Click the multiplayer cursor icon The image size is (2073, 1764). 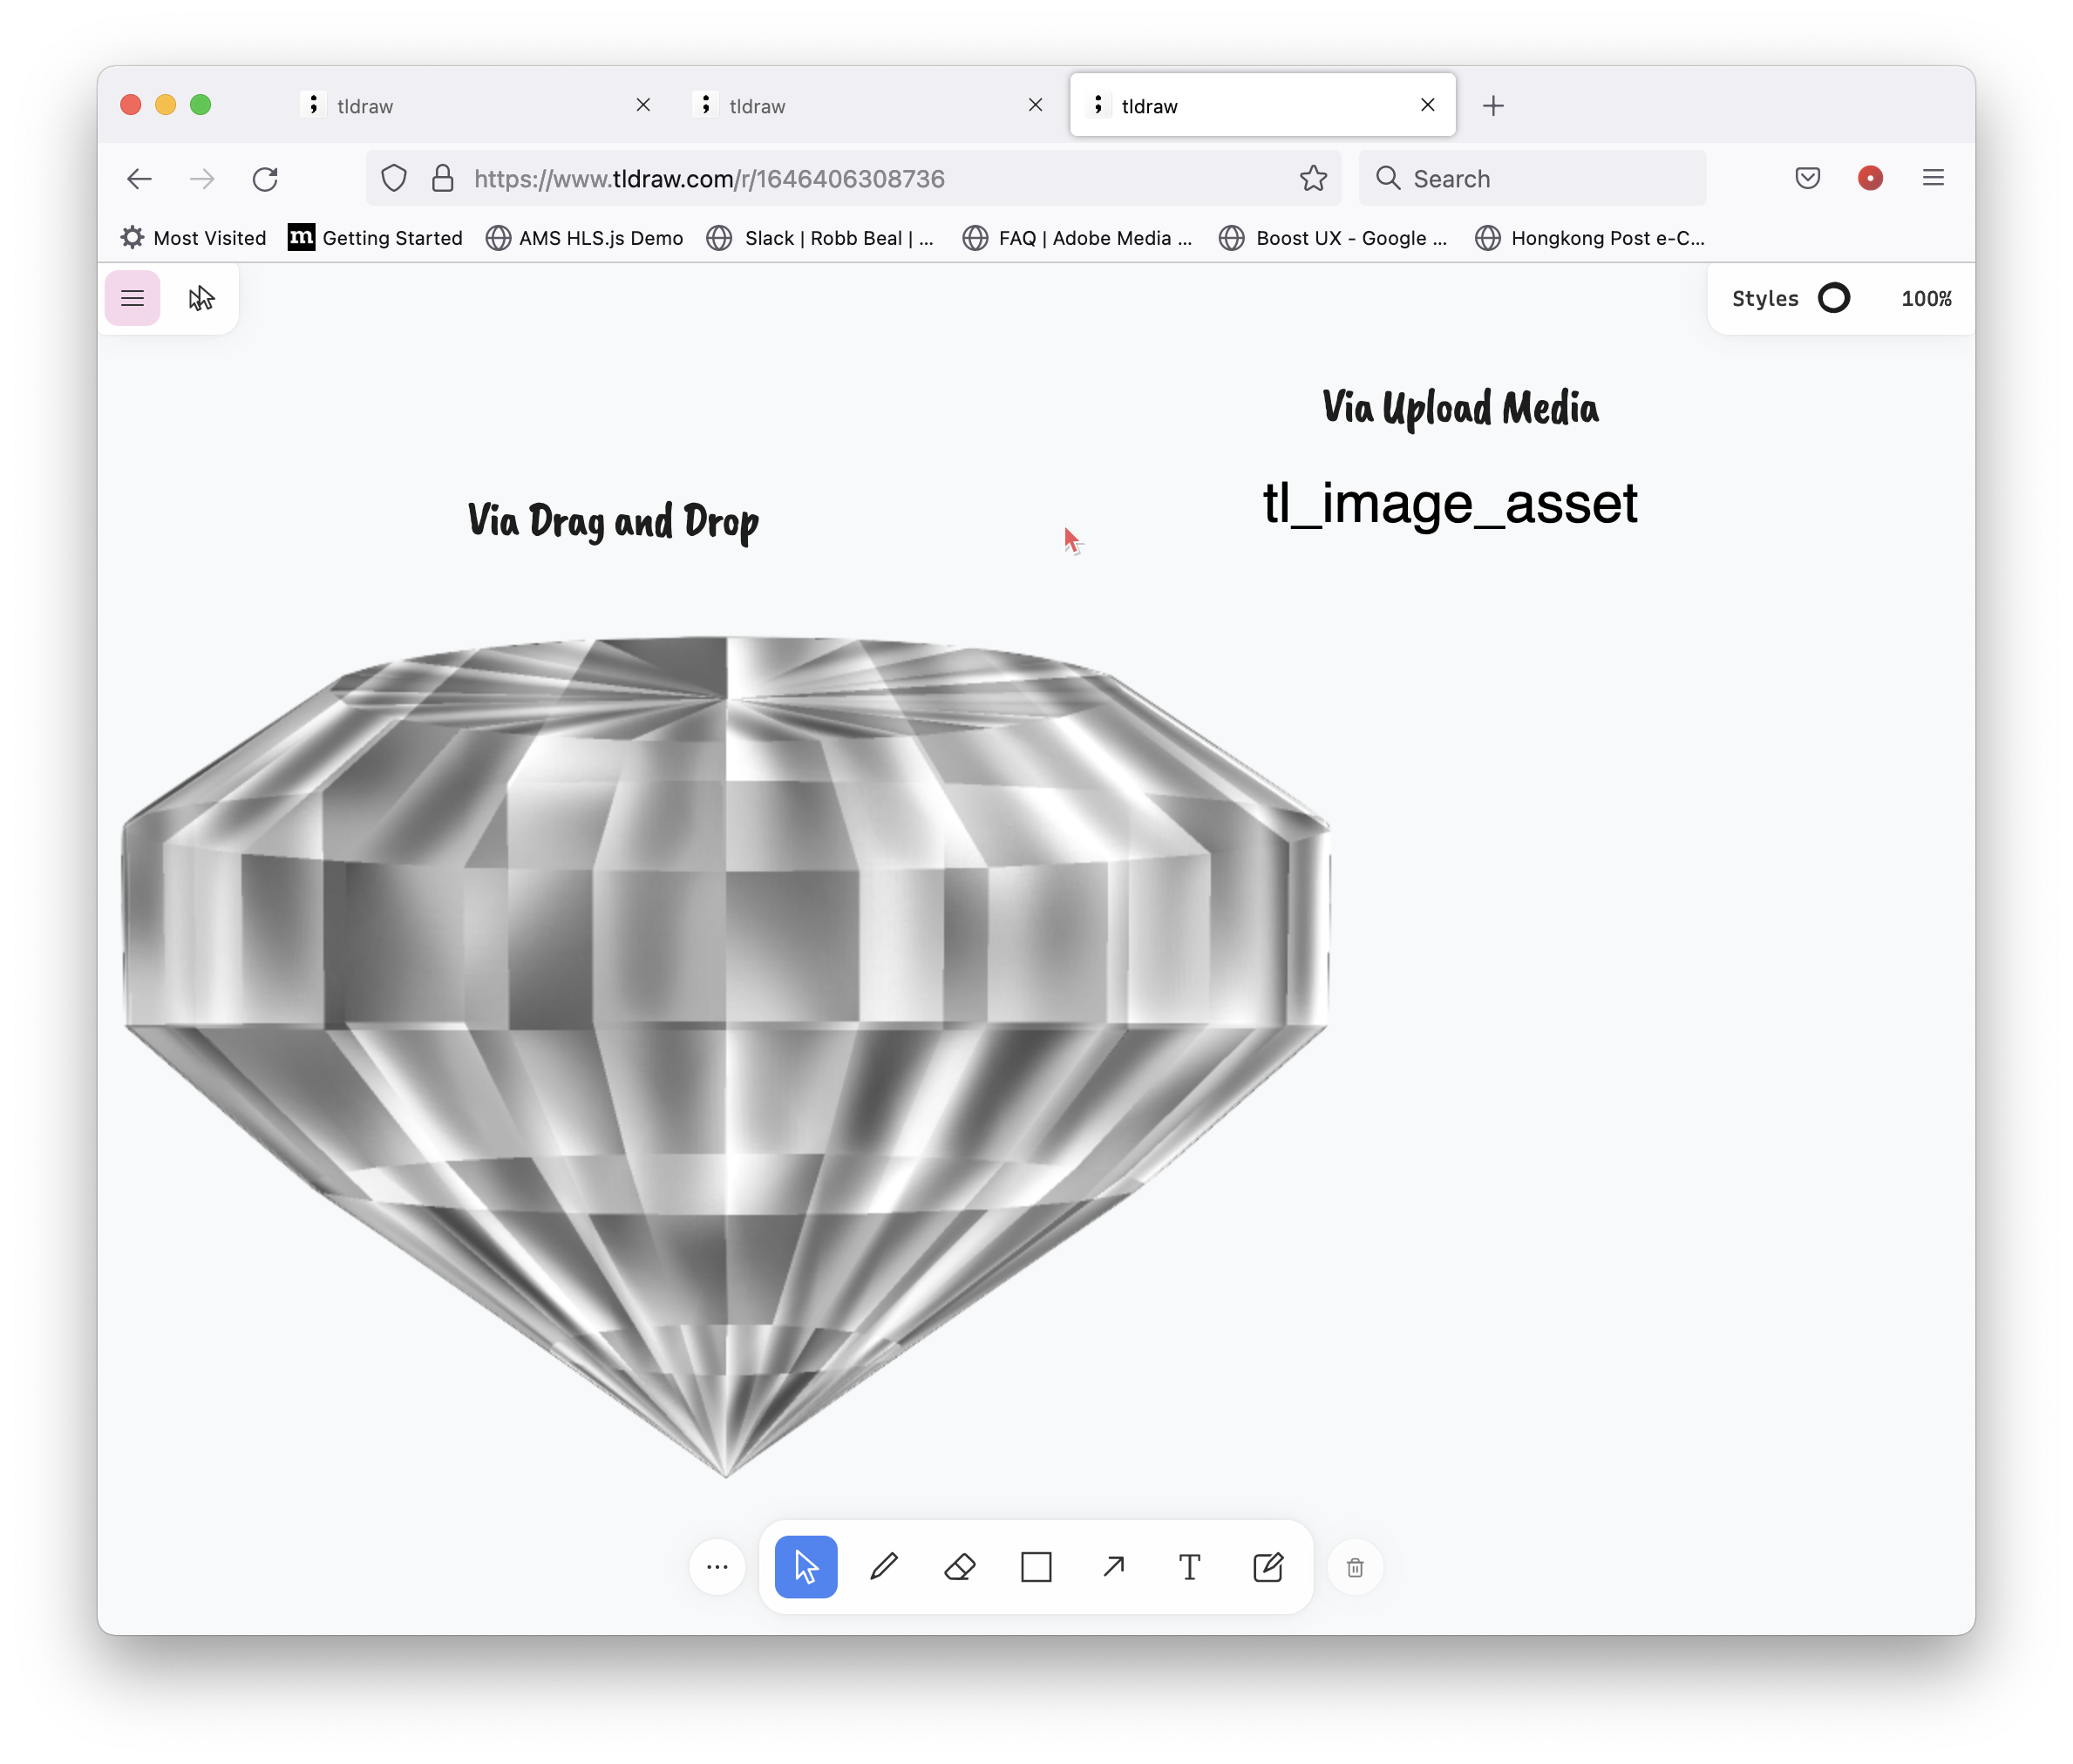click(201, 298)
